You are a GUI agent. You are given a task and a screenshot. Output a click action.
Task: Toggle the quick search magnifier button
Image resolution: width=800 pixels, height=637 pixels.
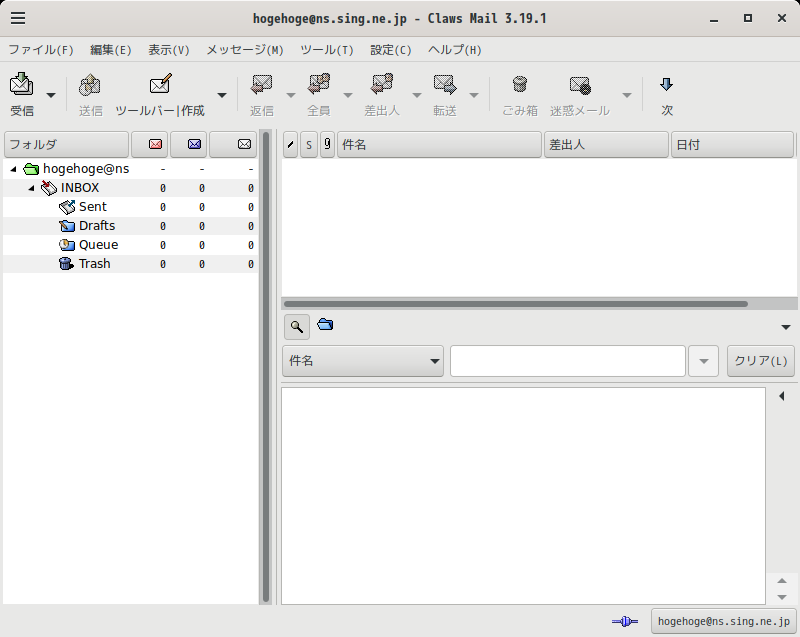pos(297,326)
